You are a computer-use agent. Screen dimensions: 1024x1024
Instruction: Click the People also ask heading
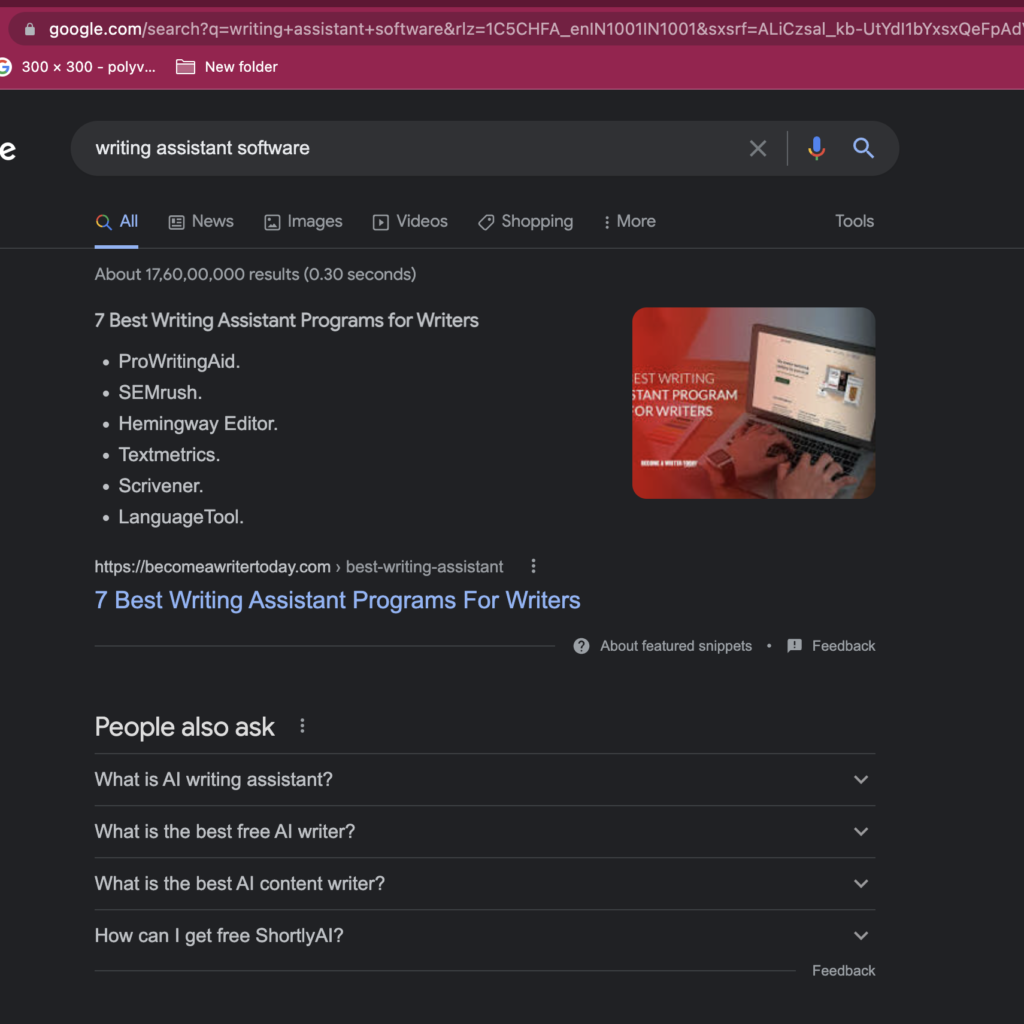coord(185,727)
